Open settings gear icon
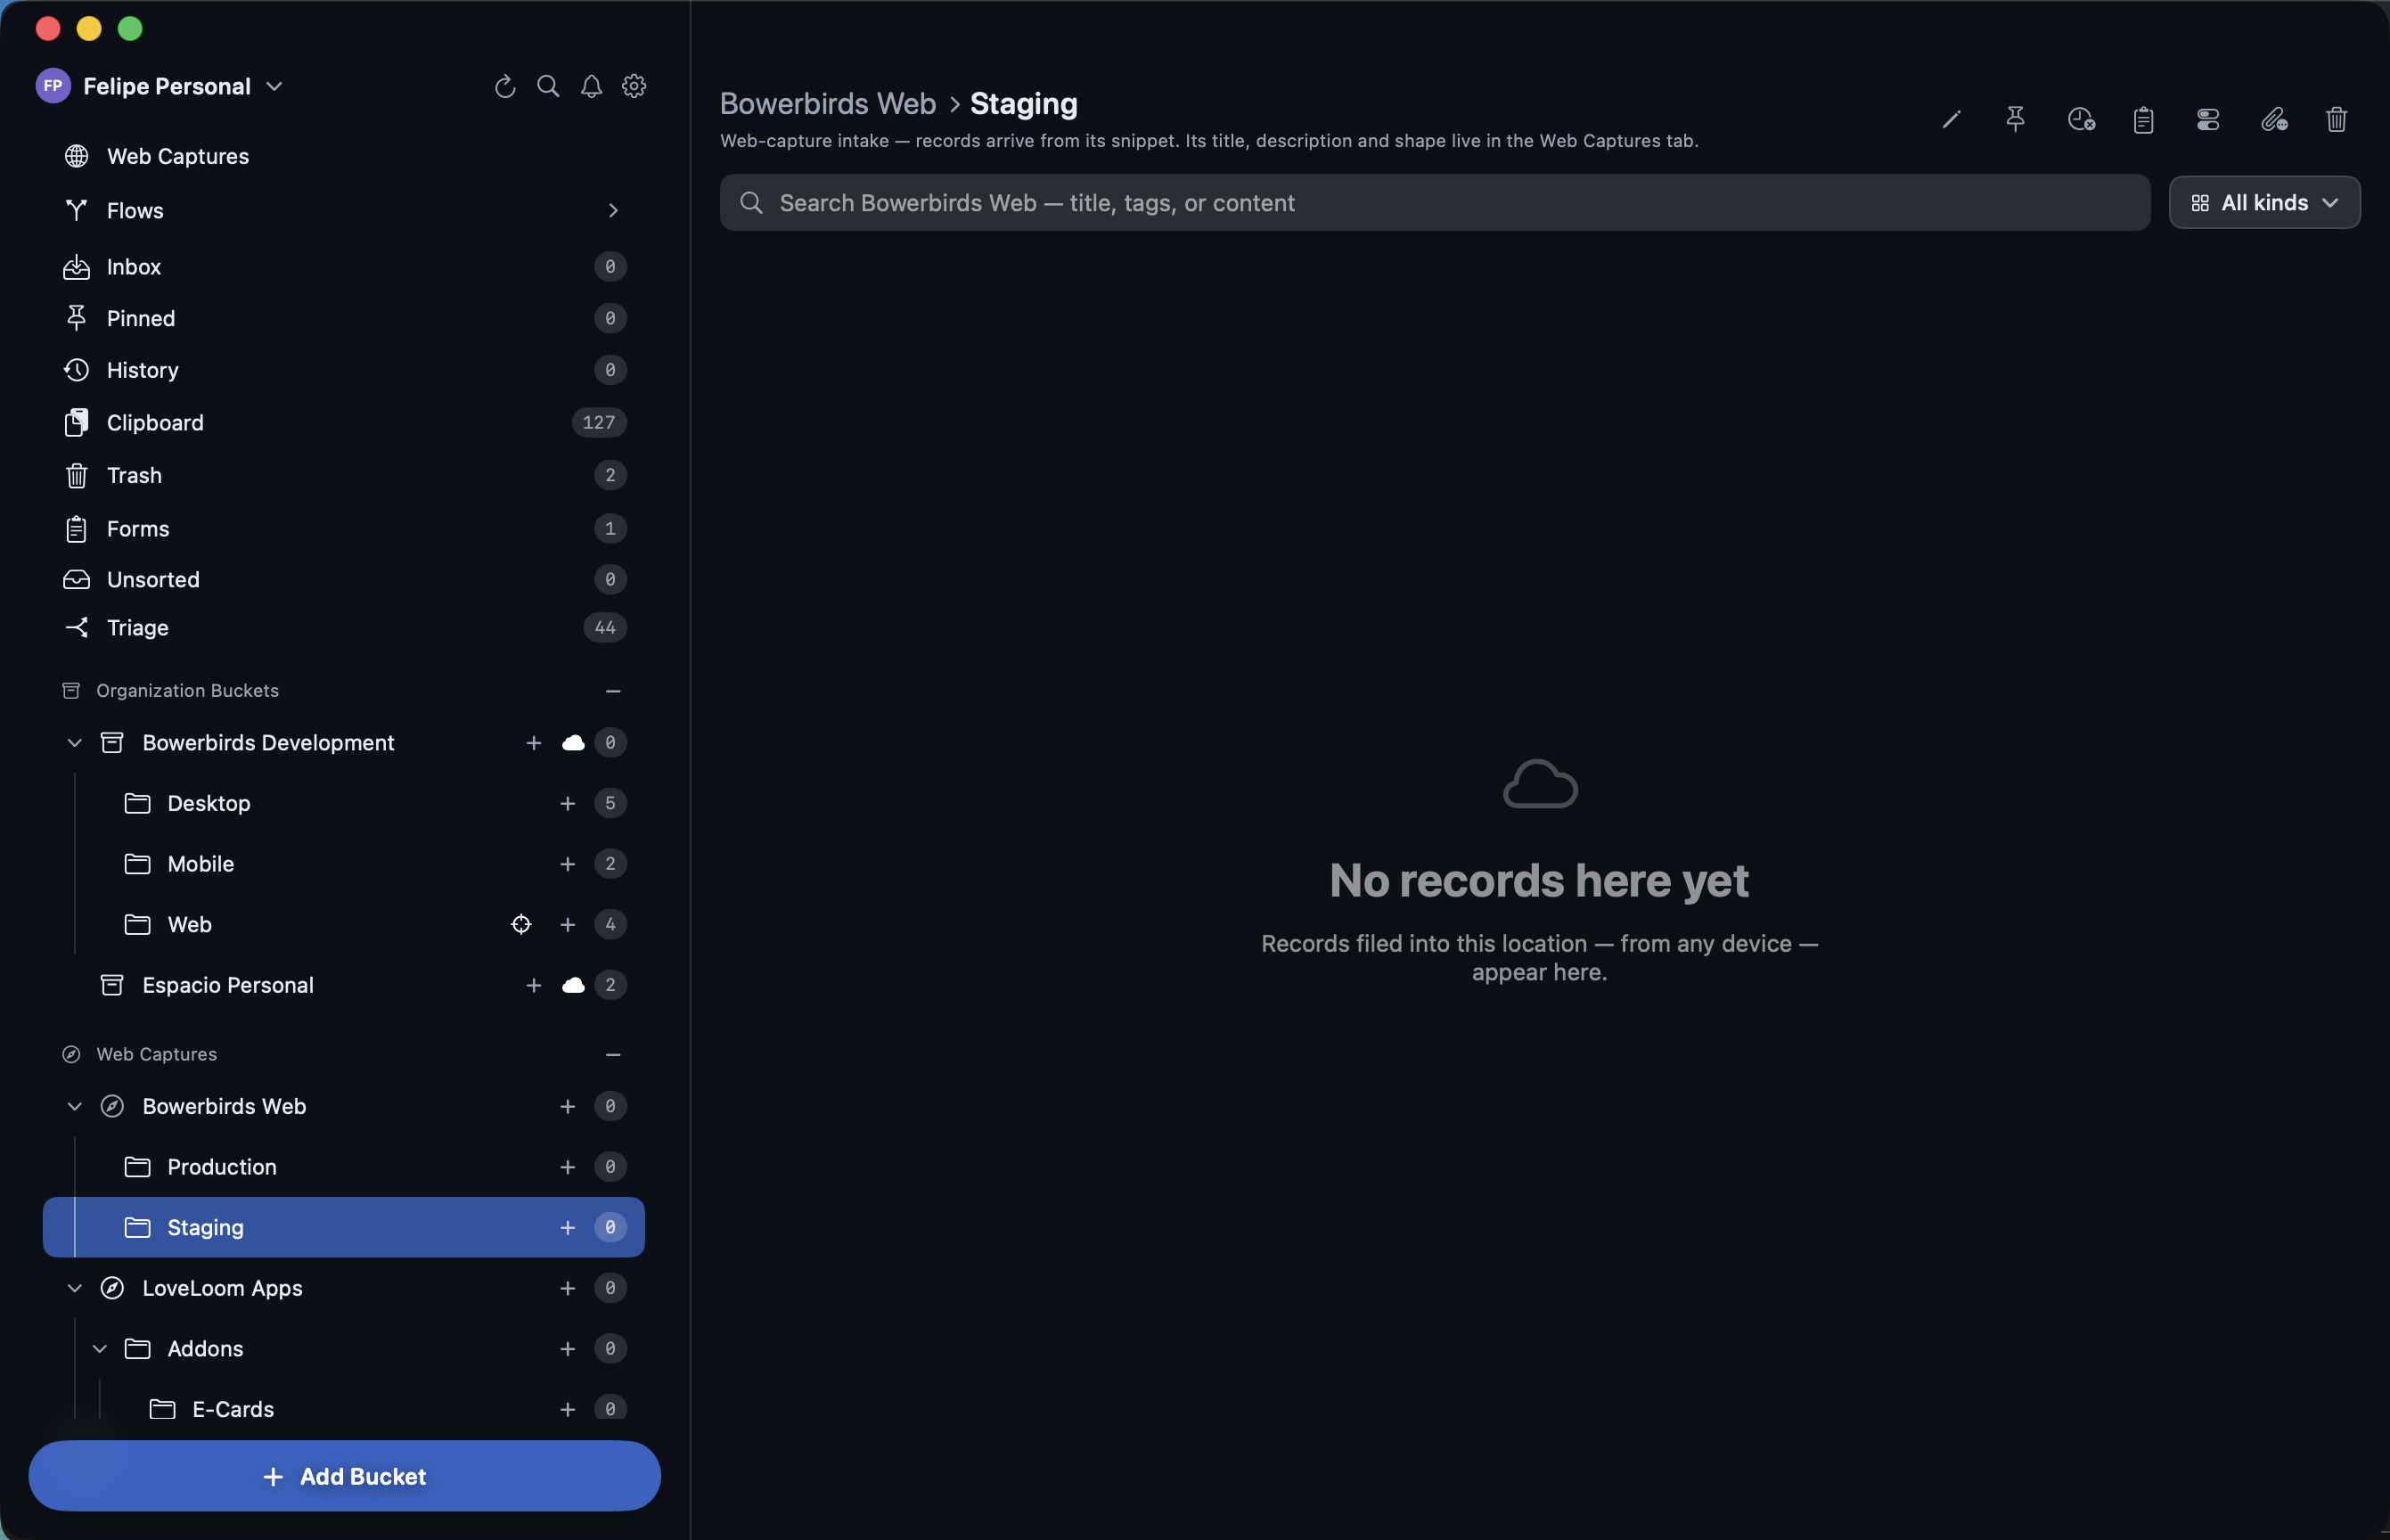Viewport: 2390px width, 1540px height. click(634, 87)
